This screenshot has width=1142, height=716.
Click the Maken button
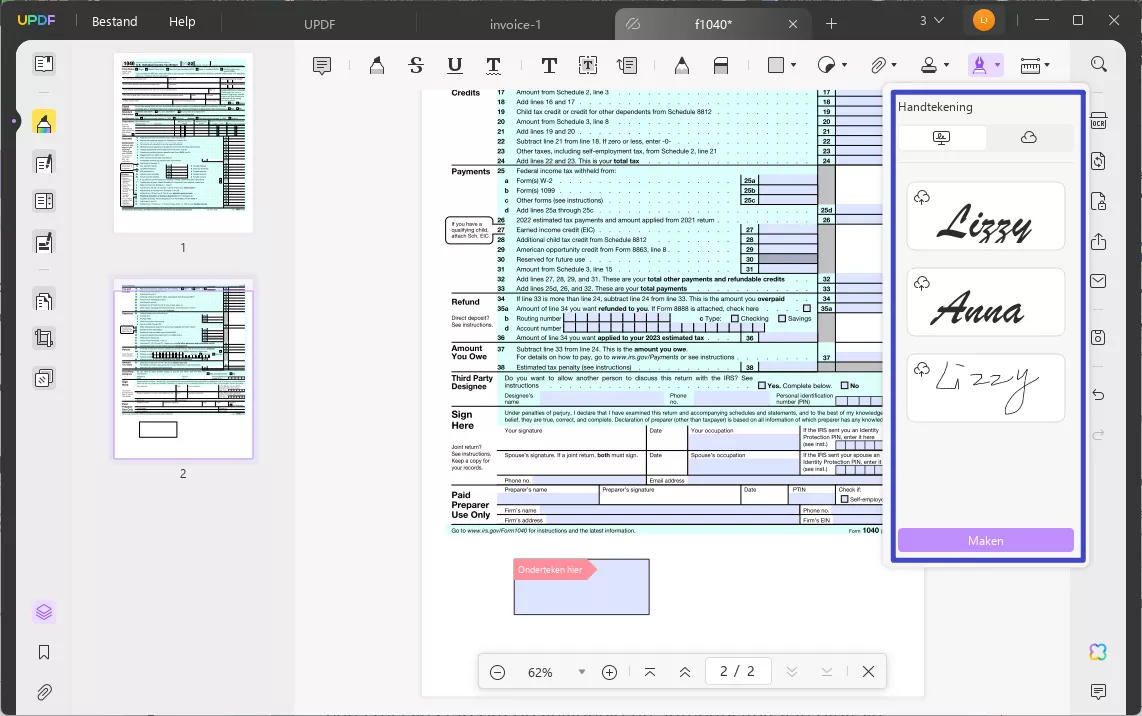(985, 540)
